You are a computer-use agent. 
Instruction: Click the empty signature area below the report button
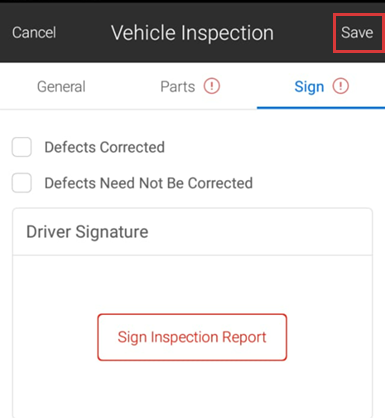coord(192,389)
